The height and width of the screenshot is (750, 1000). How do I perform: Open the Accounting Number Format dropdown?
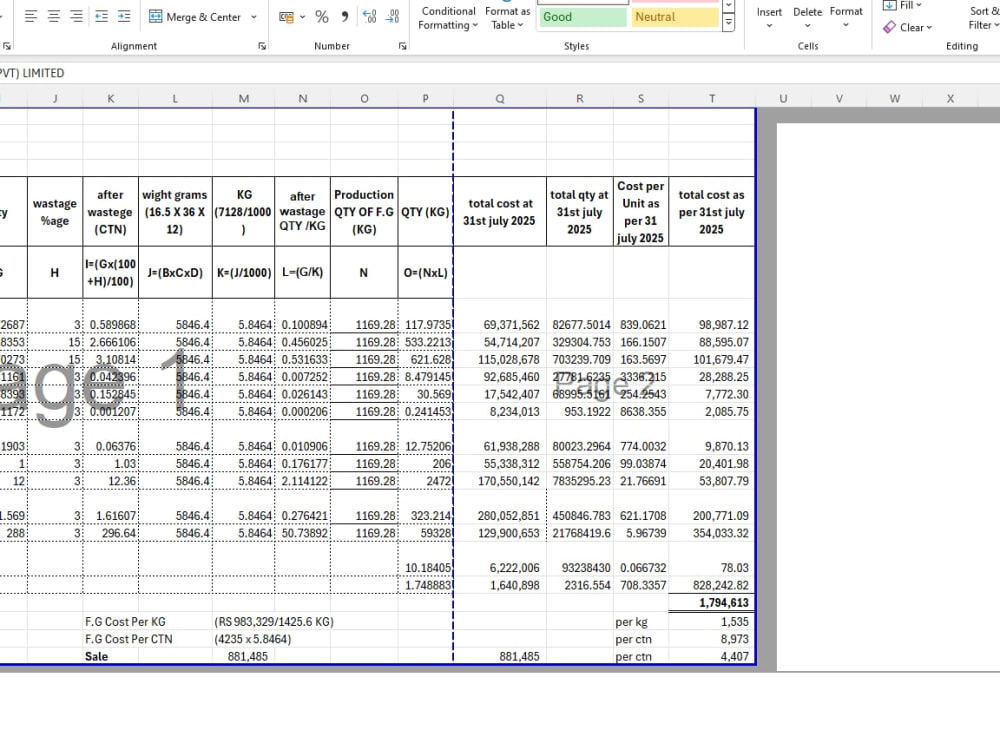pos(302,17)
